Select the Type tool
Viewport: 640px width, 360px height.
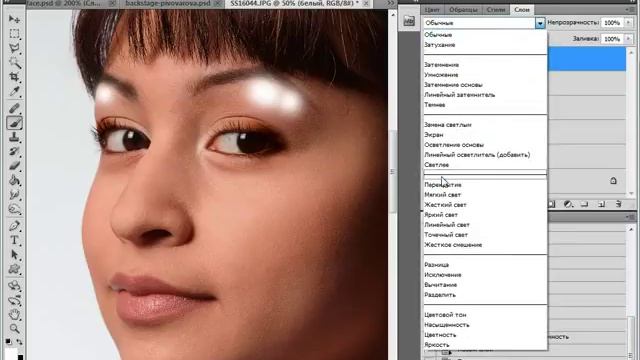click(x=14, y=240)
